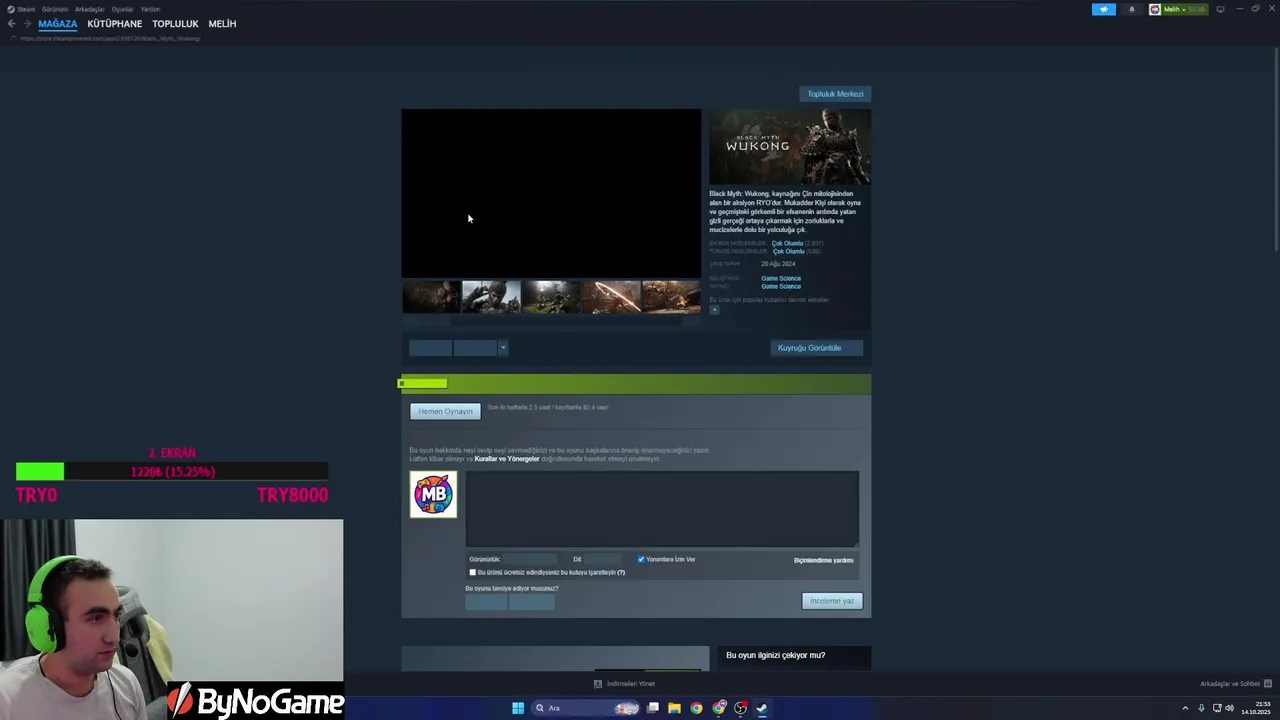Open the Oyunlar menu

point(122,9)
